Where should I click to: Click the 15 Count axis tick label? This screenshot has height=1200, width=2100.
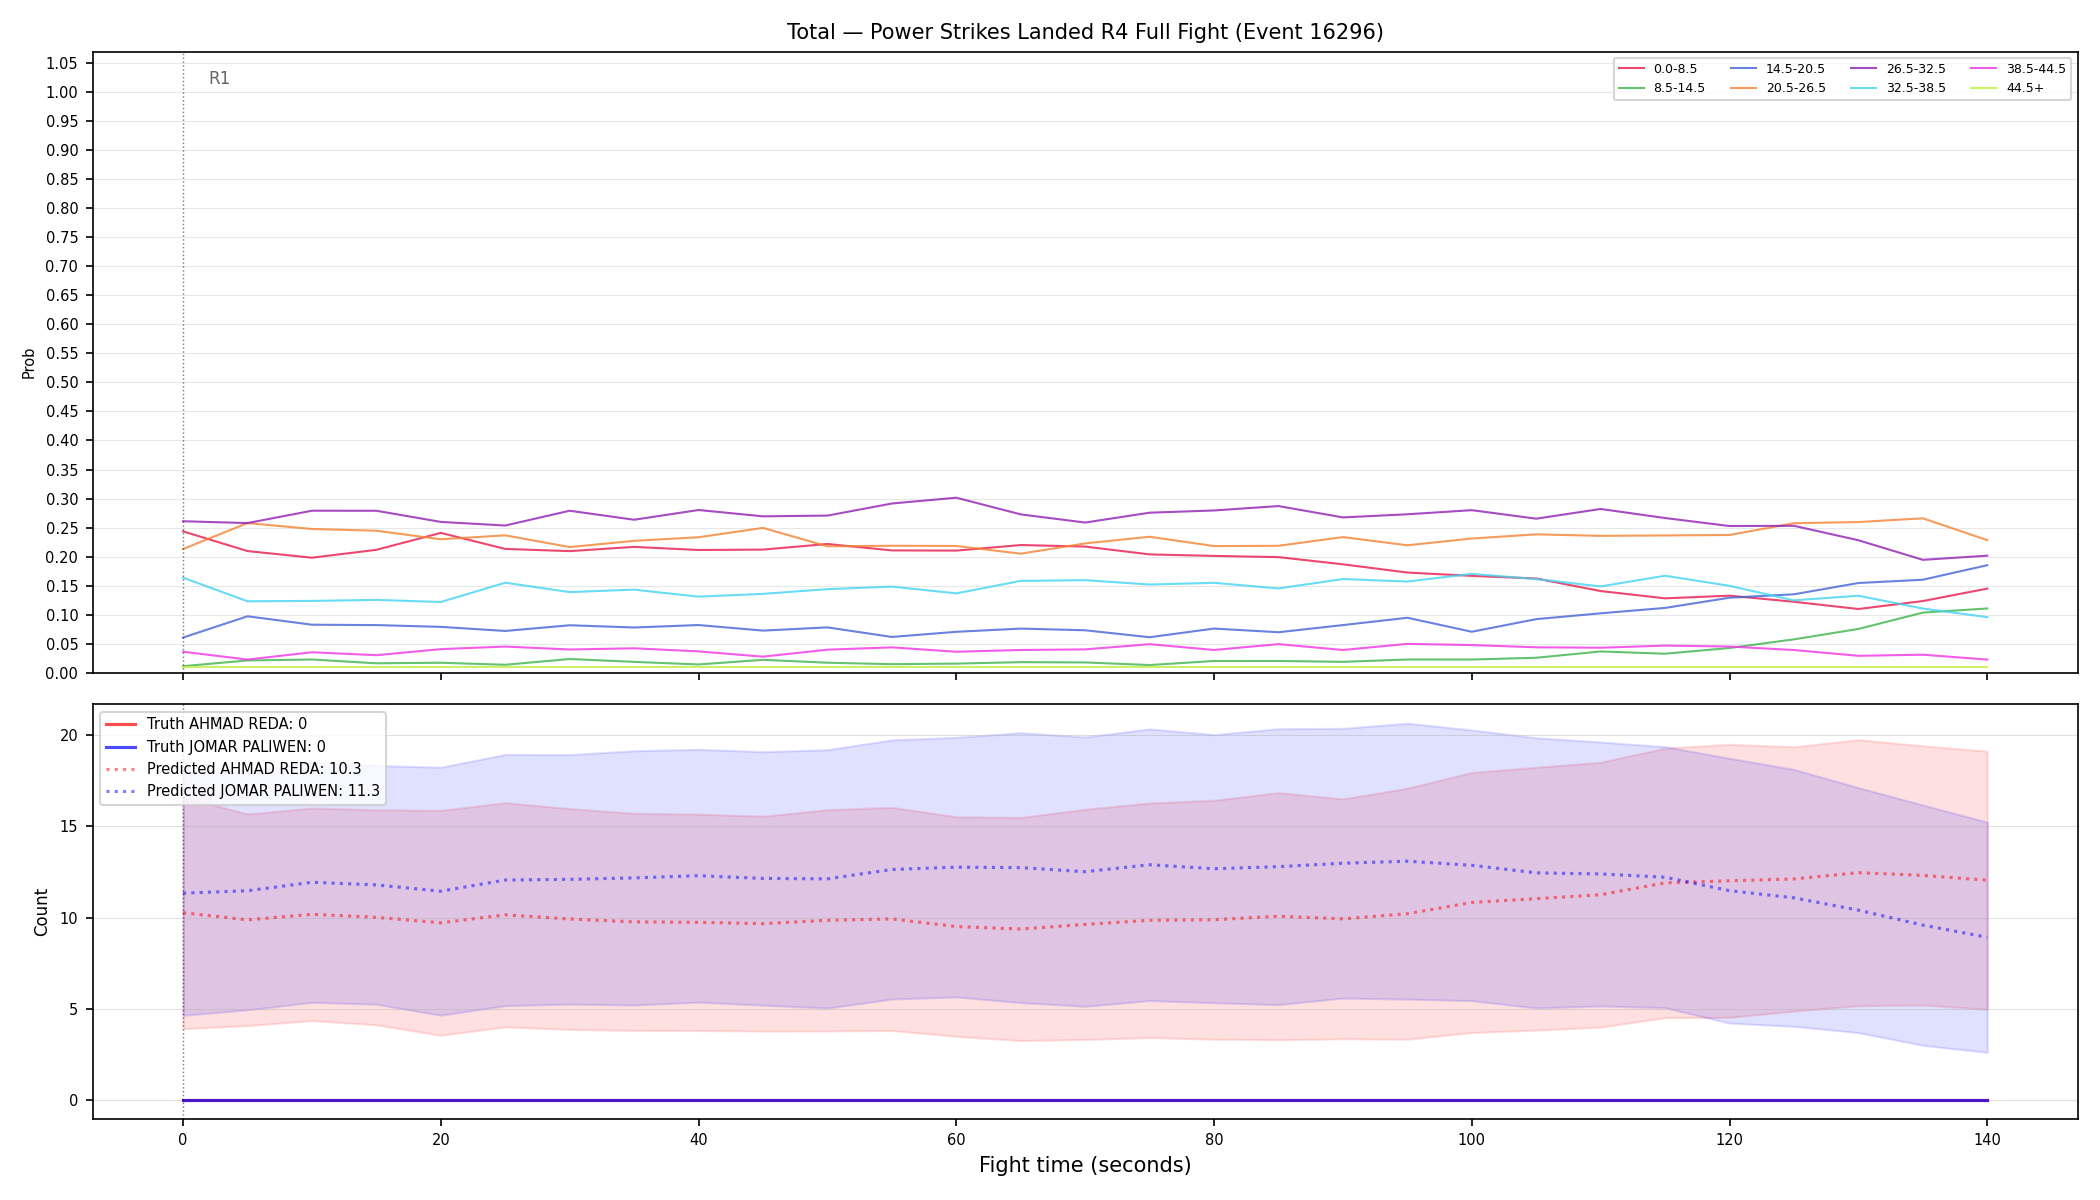(x=69, y=827)
